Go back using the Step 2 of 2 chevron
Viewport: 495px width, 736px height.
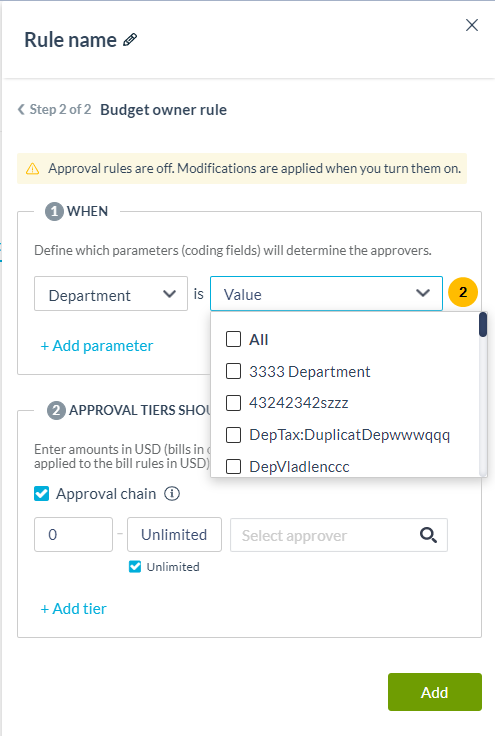[x=21, y=109]
